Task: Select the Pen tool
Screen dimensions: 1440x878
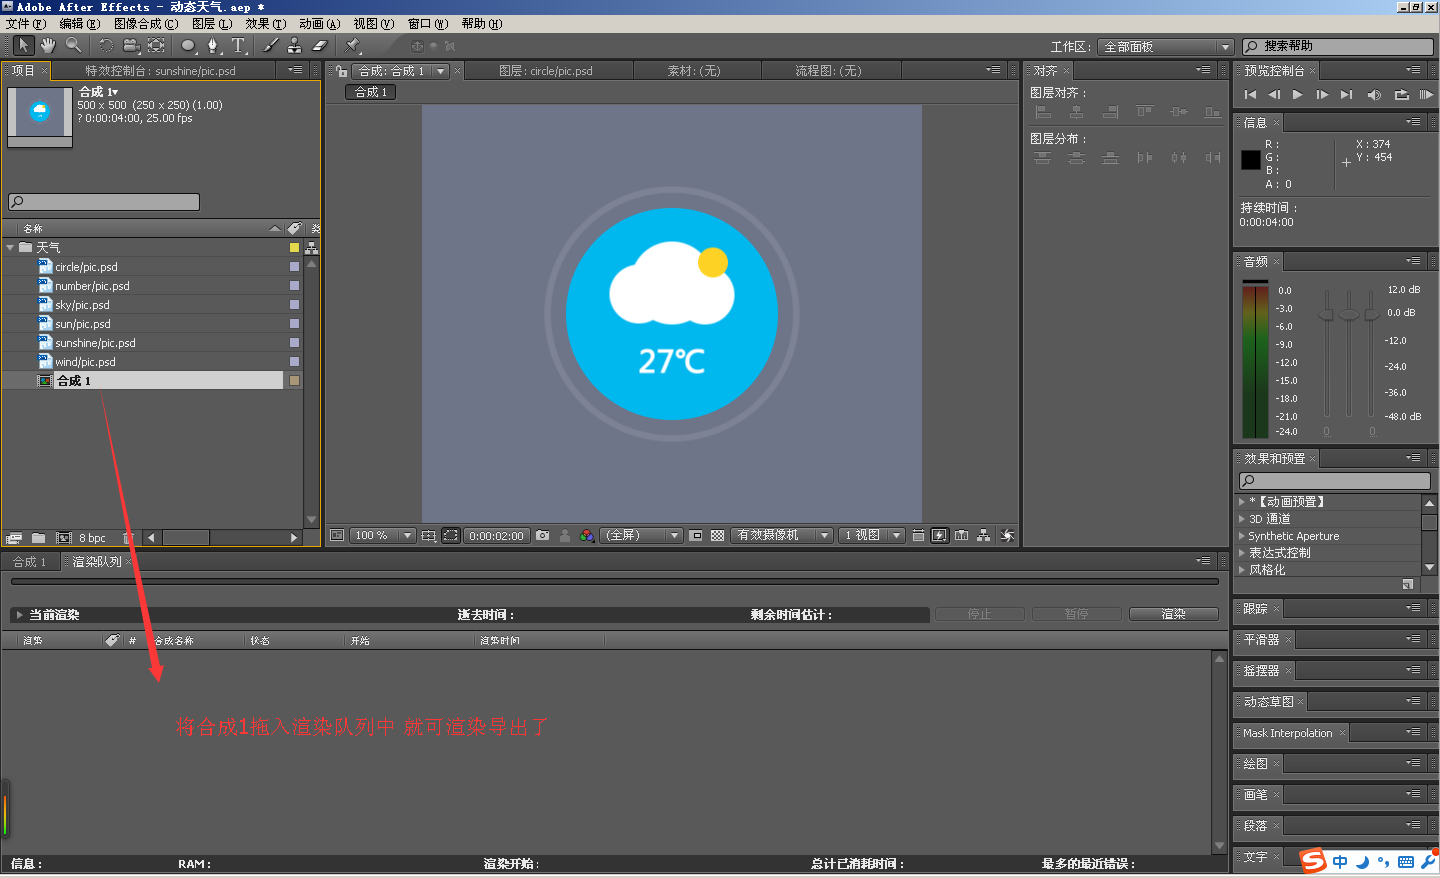Action: pyautogui.click(x=213, y=45)
